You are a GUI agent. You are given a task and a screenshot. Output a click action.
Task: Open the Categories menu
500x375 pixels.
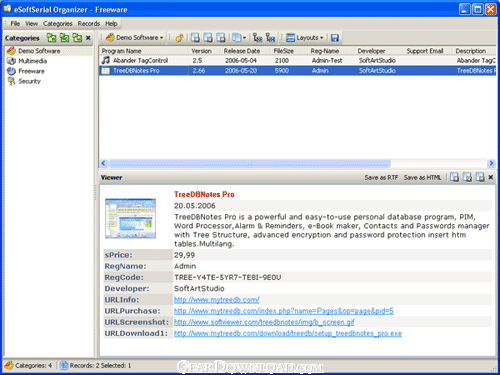coord(58,24)
